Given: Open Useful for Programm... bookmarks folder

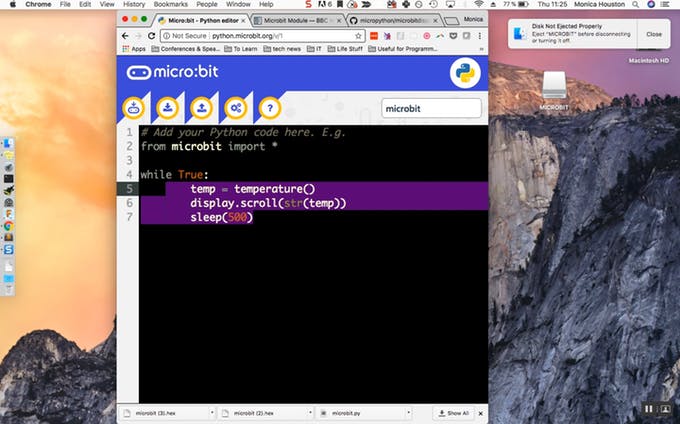Looking at the screenshot, I should (403, 49).
